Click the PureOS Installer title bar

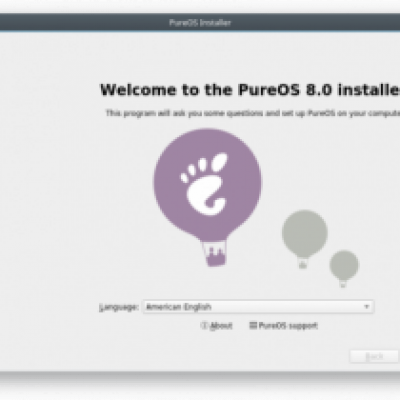pos(200,23)
